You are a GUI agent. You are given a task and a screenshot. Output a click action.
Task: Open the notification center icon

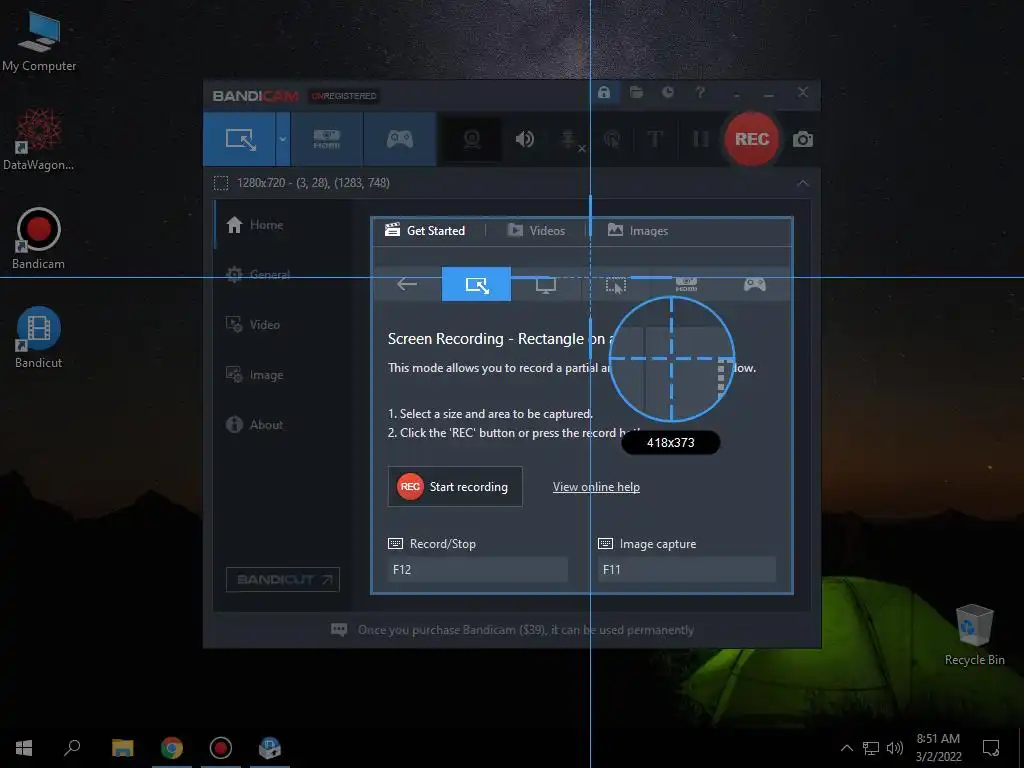pyautogui.click(x=991, y=748)
